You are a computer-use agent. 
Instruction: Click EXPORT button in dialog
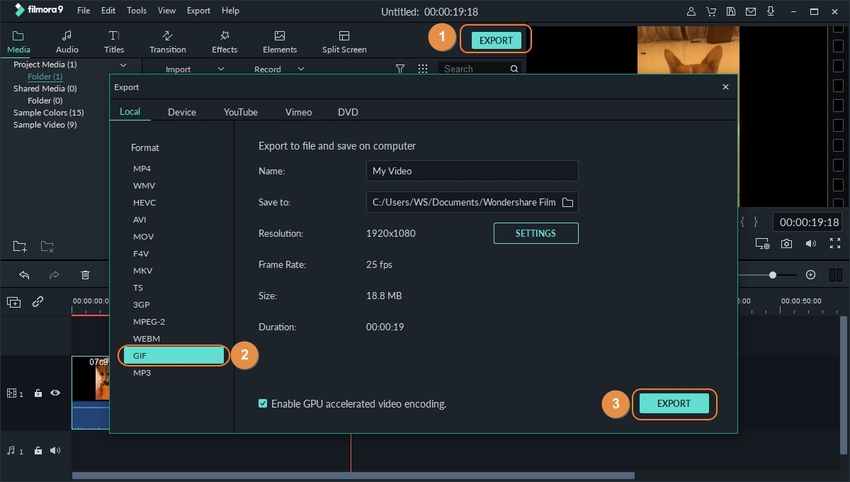click(674, 403)
